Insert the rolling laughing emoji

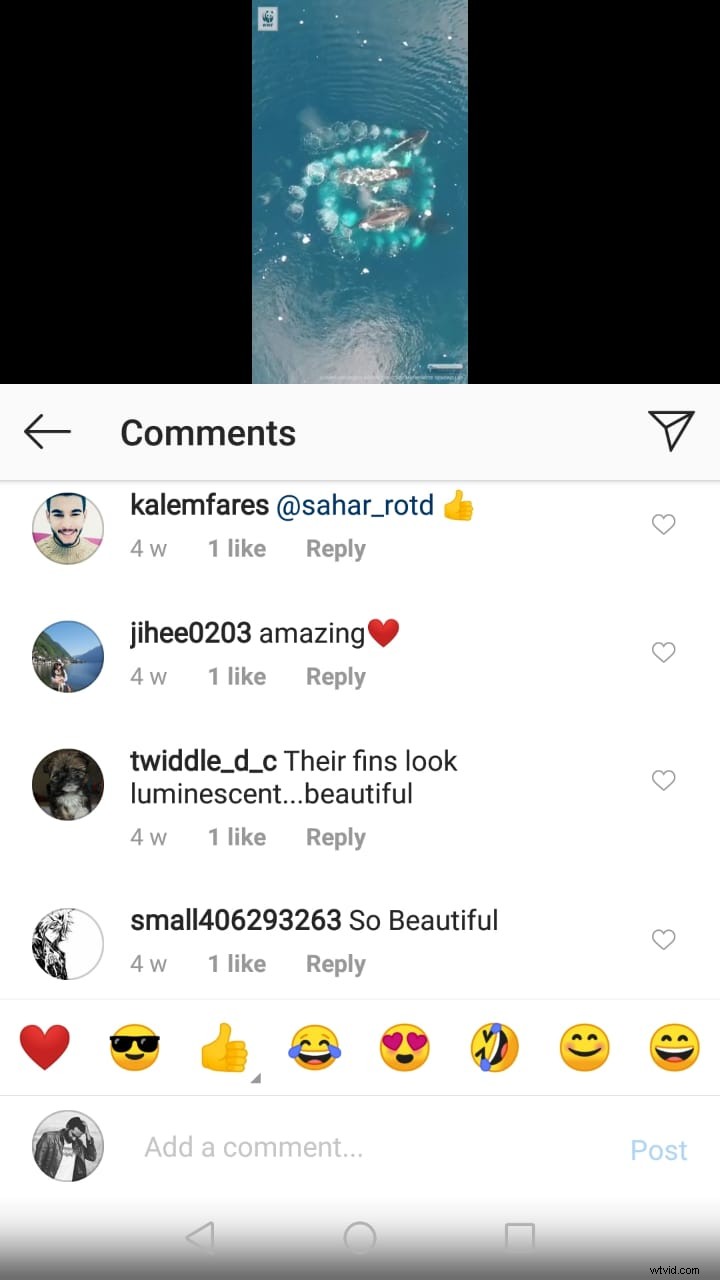coord(495,1048)
